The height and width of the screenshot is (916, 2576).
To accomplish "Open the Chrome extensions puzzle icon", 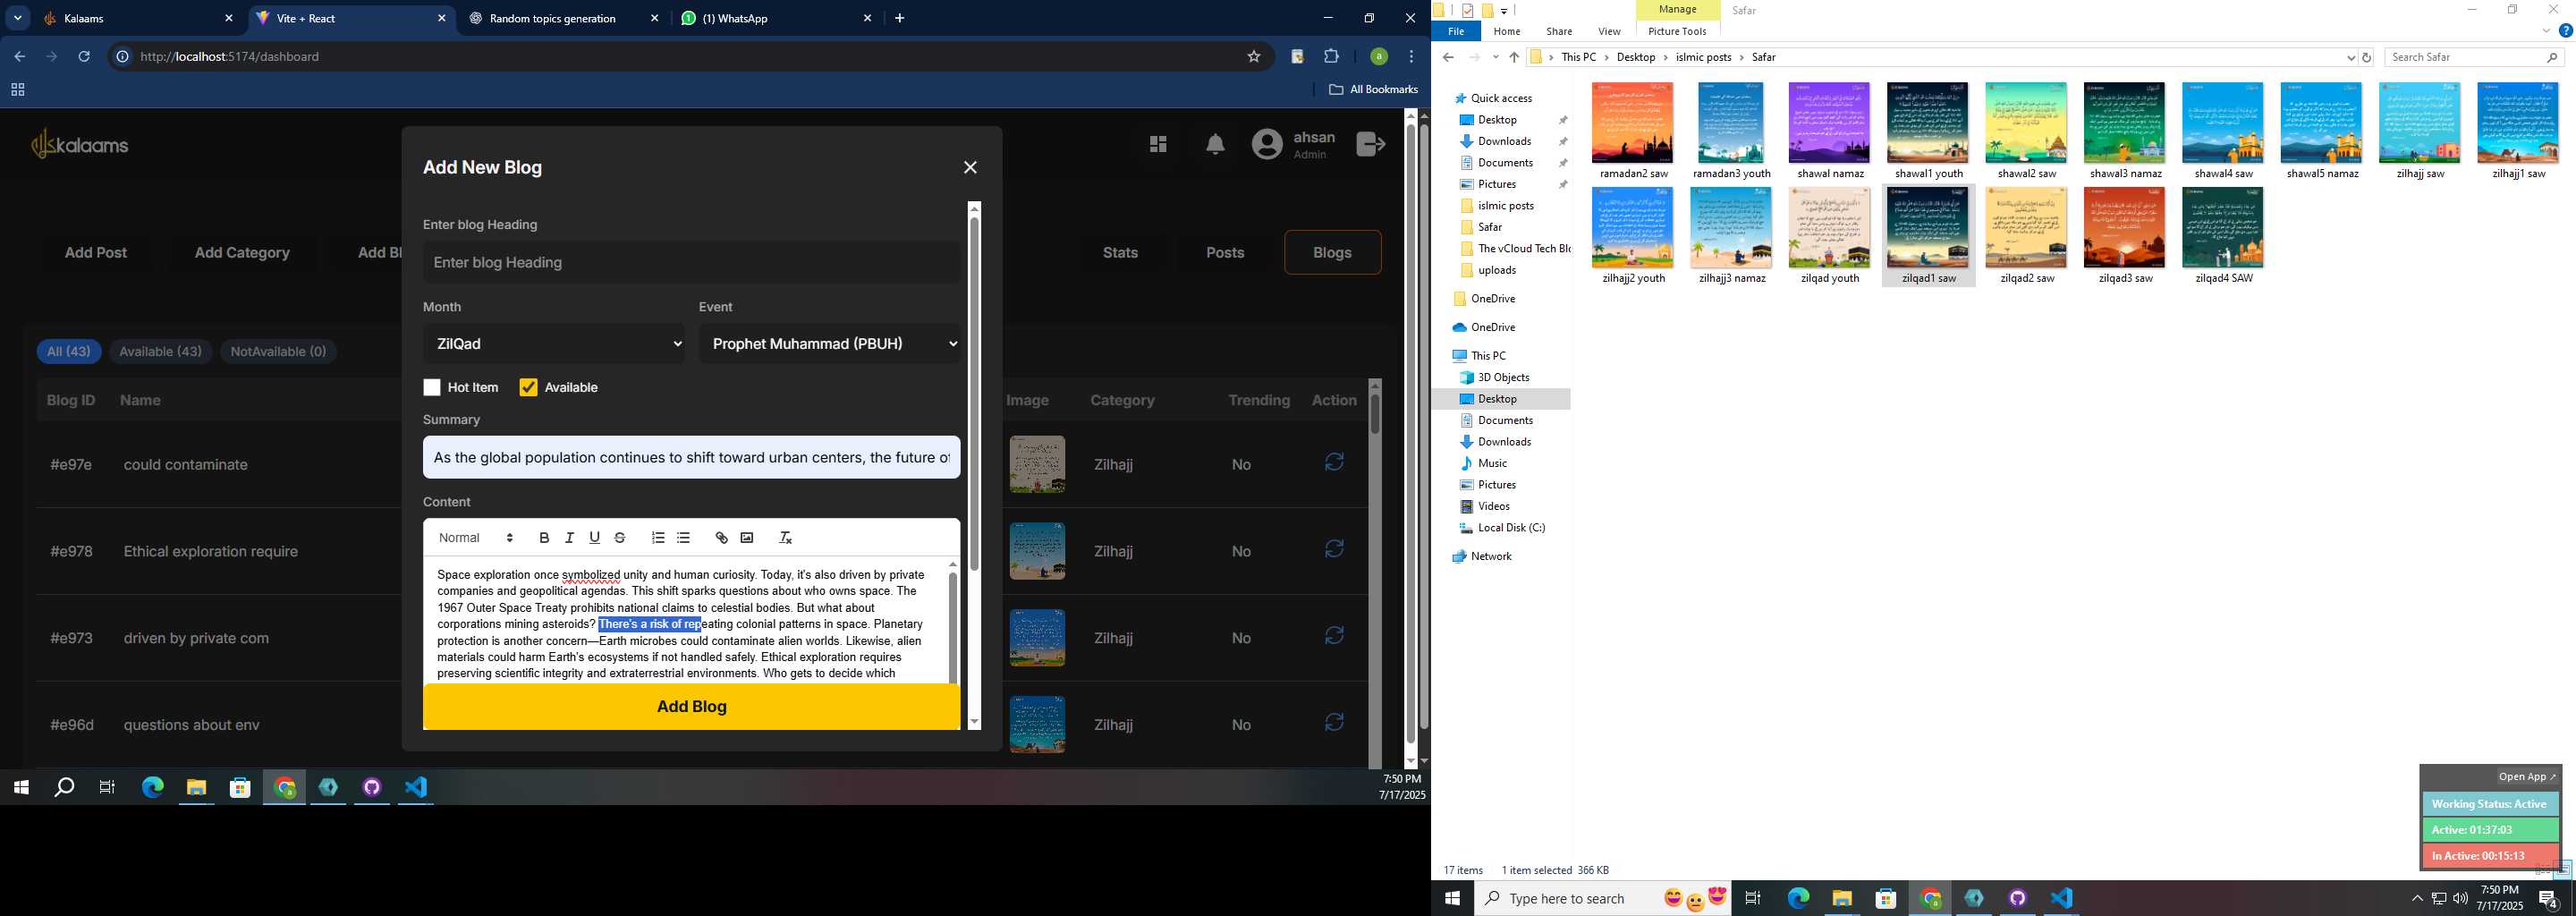I will (x=1331, y=57).
